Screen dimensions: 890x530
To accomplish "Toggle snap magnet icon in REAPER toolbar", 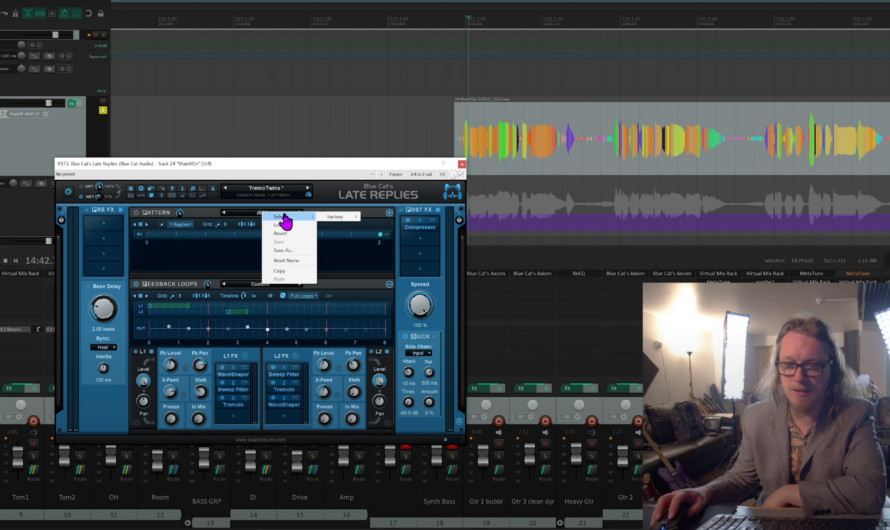I will pyautogui.click(x=89, y=13).
